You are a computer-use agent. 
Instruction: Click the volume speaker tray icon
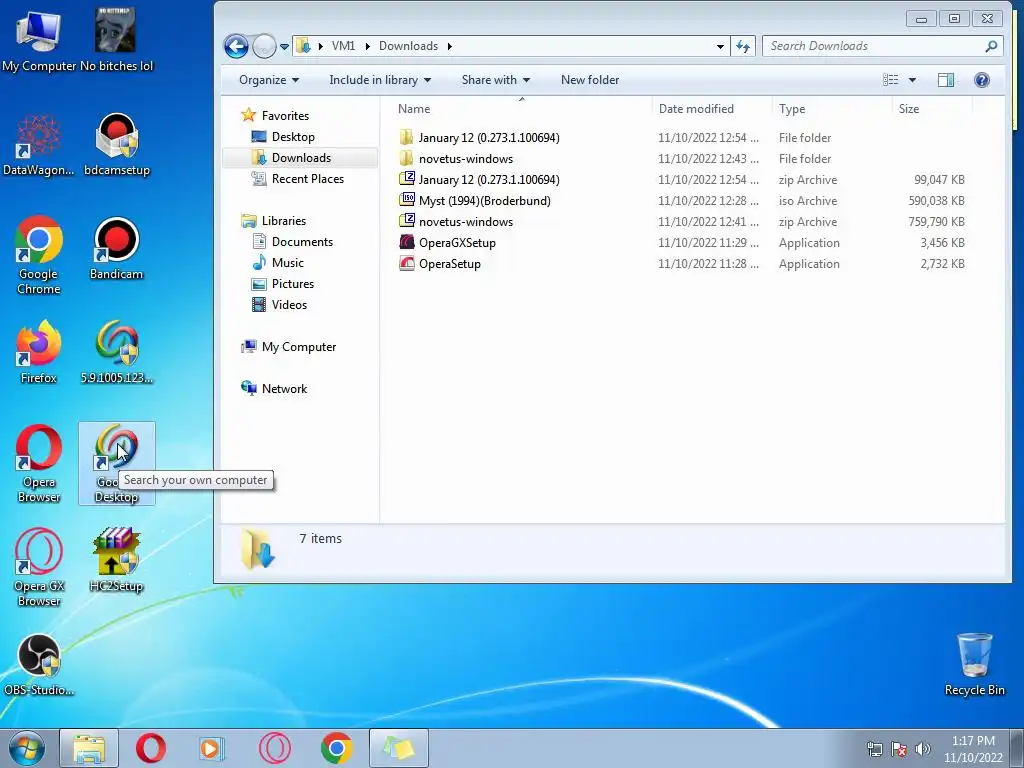(x=923, y=749)
